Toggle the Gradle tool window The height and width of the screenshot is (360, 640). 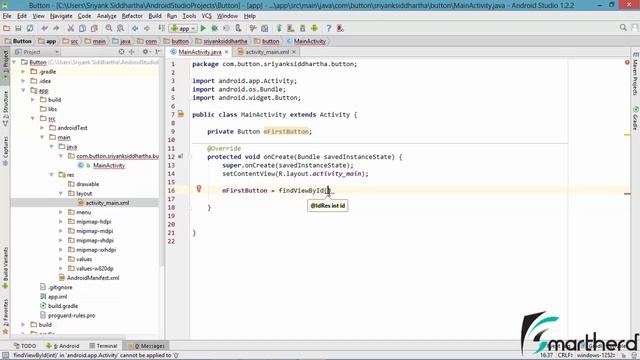click(636, 118)
